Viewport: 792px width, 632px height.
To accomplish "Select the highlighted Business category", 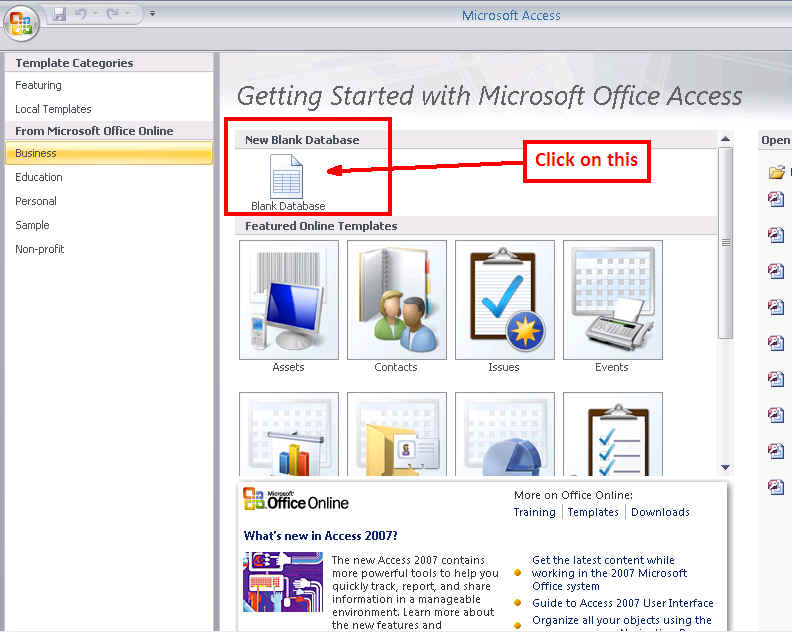I will coord(109,153).
